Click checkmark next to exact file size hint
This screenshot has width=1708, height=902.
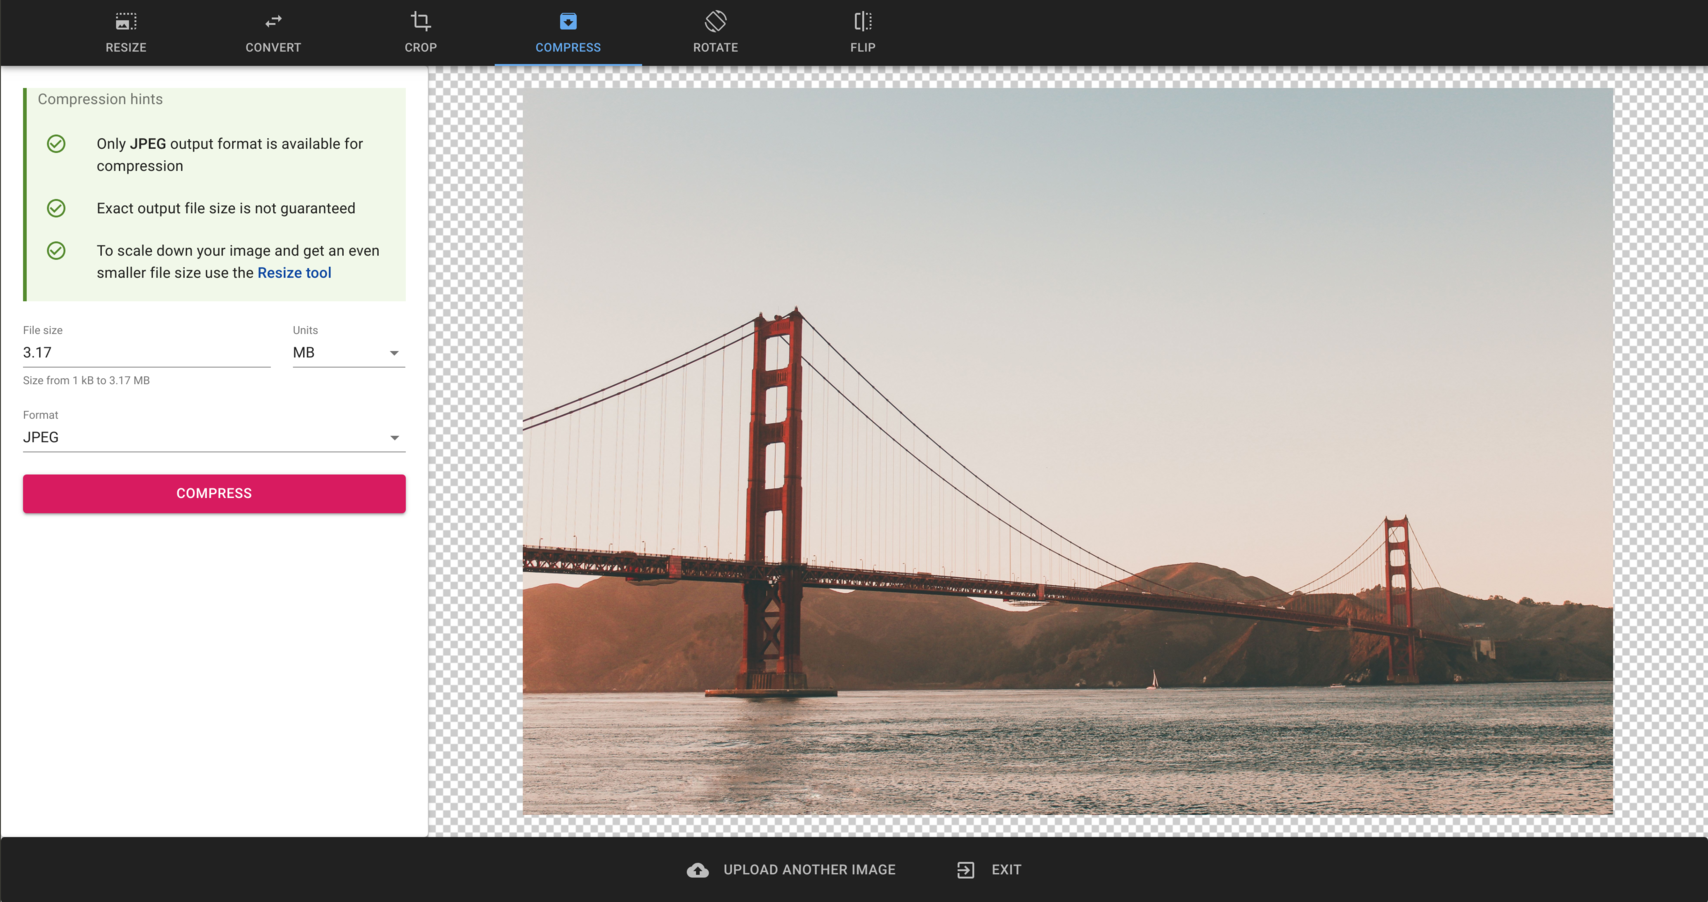57,208
